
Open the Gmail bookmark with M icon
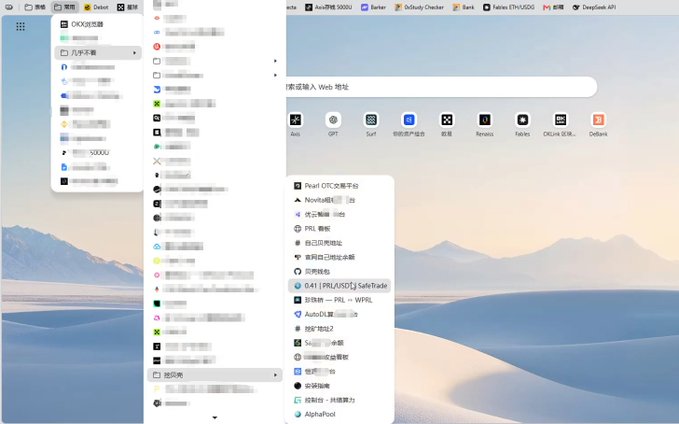click(553, 7)
